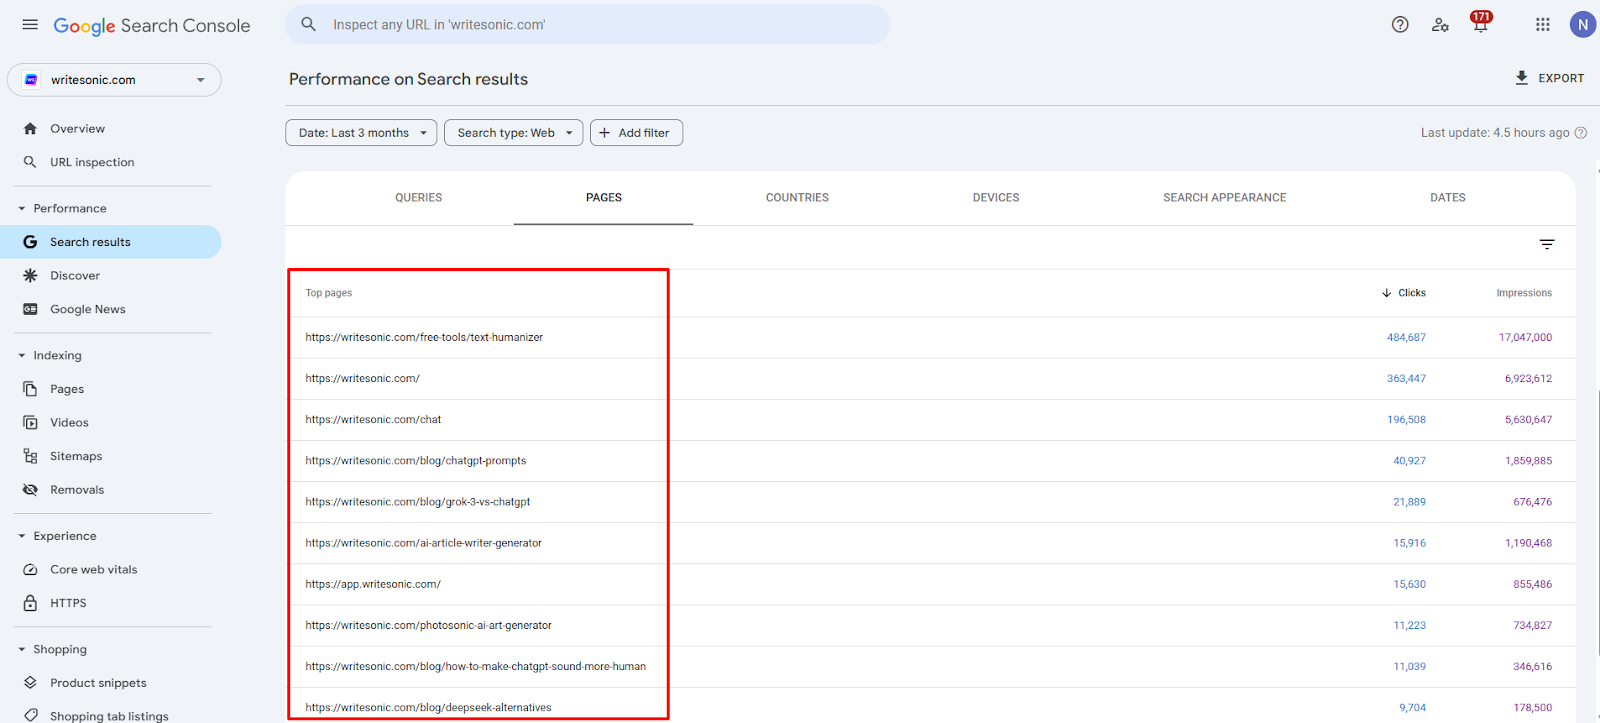Open the grok-3-vs-chatgpt page row

[x=930, y=502]
